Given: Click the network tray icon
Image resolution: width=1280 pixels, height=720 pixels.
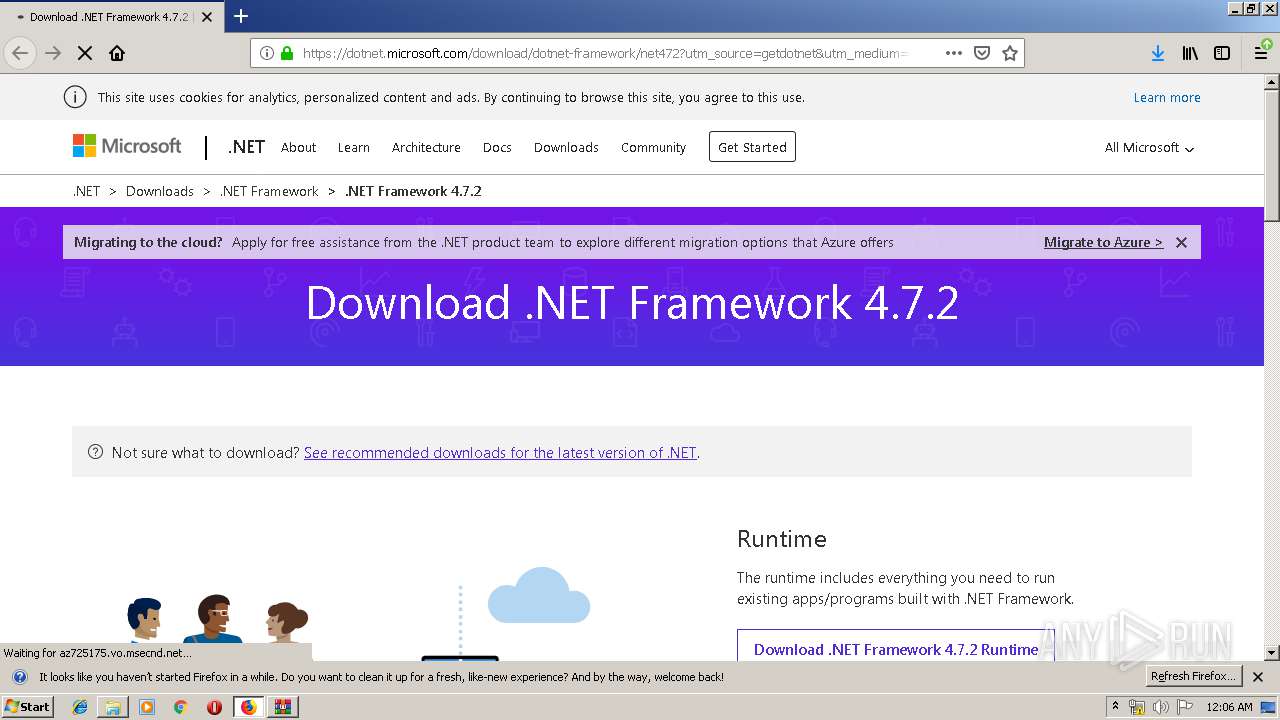Looking at the screenshot, I should 1137,707.
